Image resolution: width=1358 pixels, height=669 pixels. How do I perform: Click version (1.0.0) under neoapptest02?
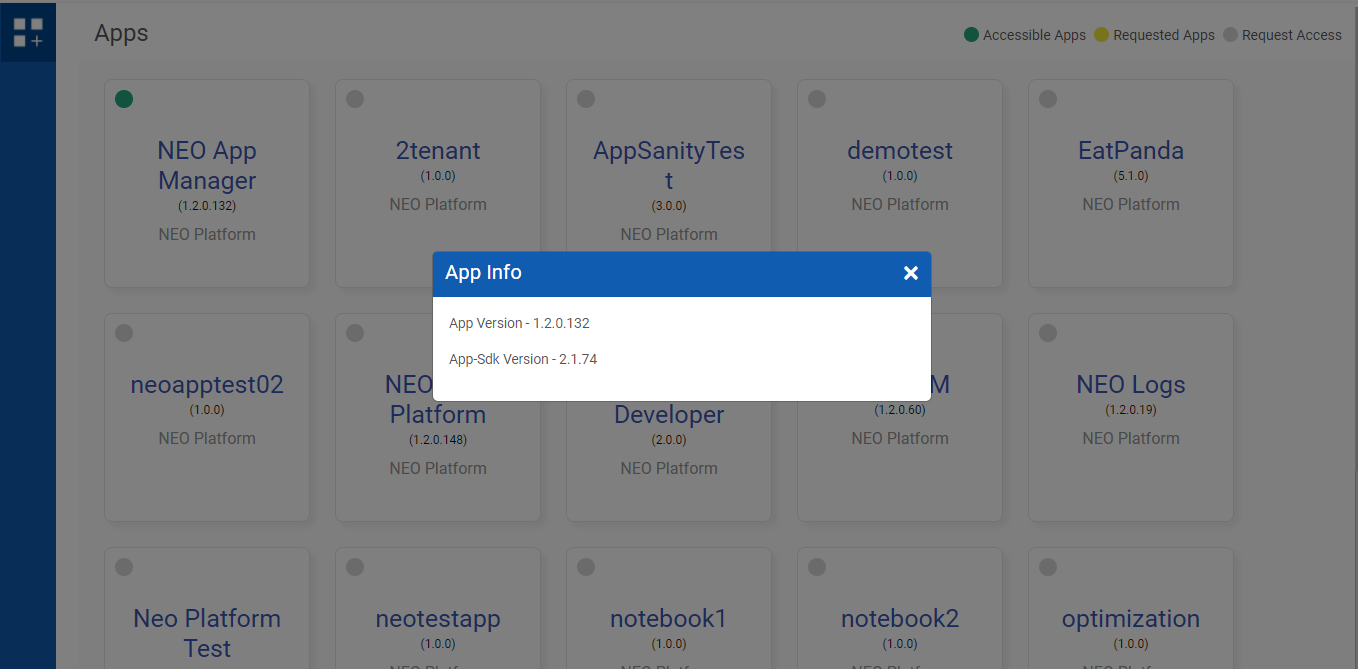(x=207, y=410)
